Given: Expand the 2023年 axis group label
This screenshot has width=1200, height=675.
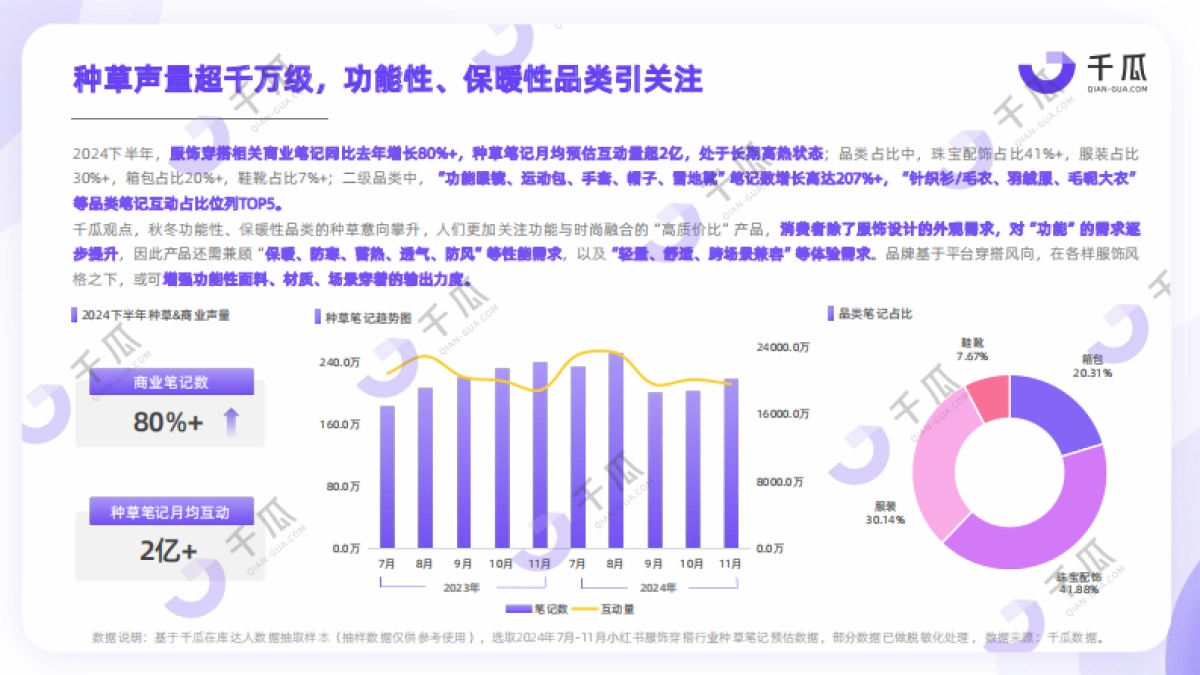Looking at the screenshot, I should pyautogui.click(x=459, y=589).
